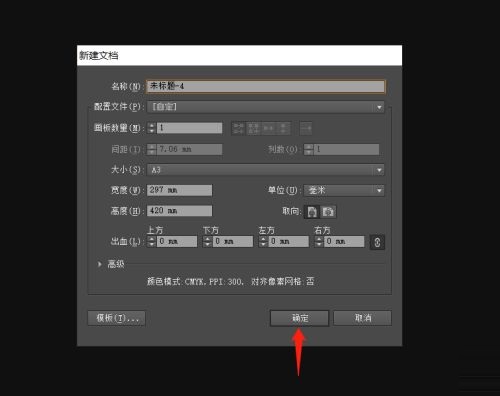
Task: Click the 间距 spacing field showing 7.06 mm
Action: [x=189, y=149]
